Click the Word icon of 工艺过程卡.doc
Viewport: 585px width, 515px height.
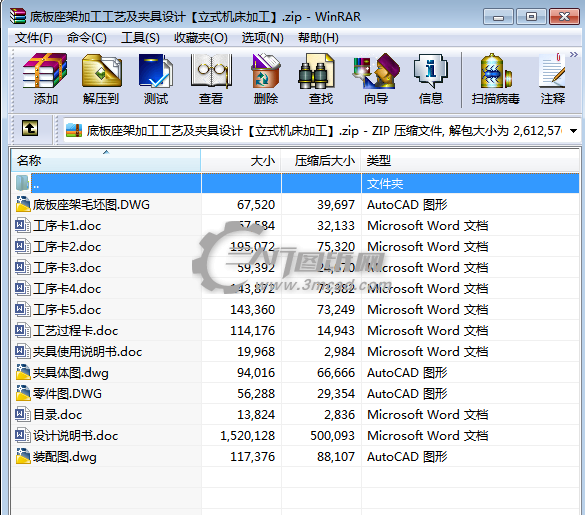(23, 330)
